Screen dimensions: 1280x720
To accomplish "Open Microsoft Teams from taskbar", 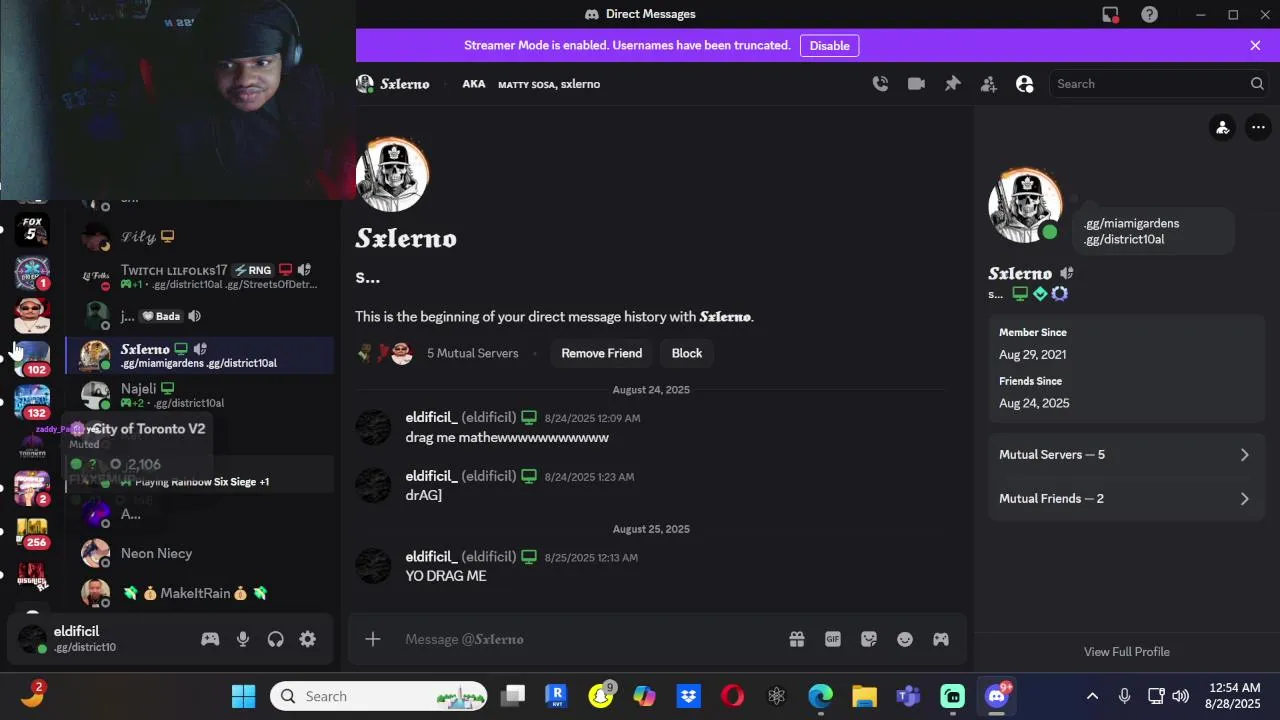I will click(908, 696).
